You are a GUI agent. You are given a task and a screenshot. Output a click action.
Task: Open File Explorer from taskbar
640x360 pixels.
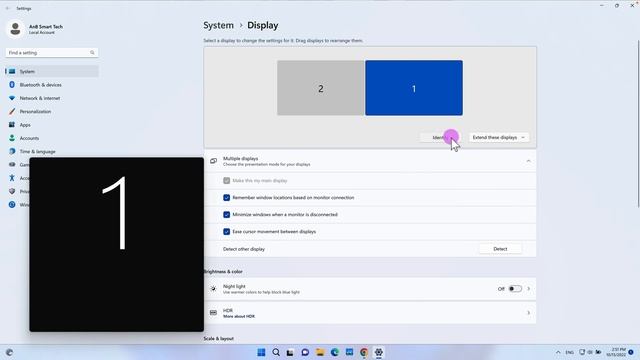point(320,352)
